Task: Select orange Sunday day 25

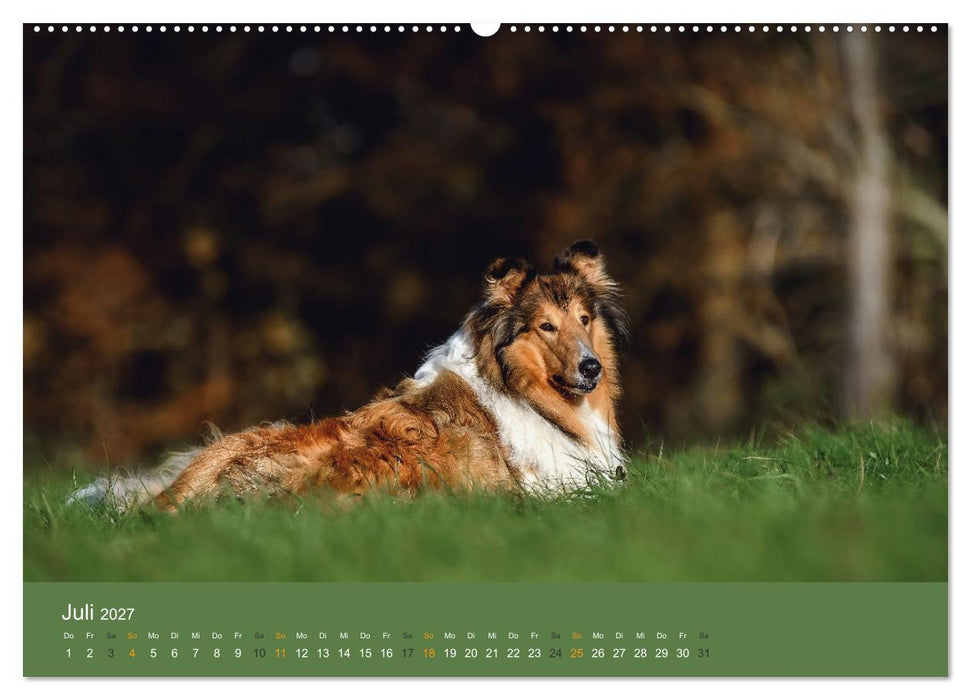Action: click(577, 653)
